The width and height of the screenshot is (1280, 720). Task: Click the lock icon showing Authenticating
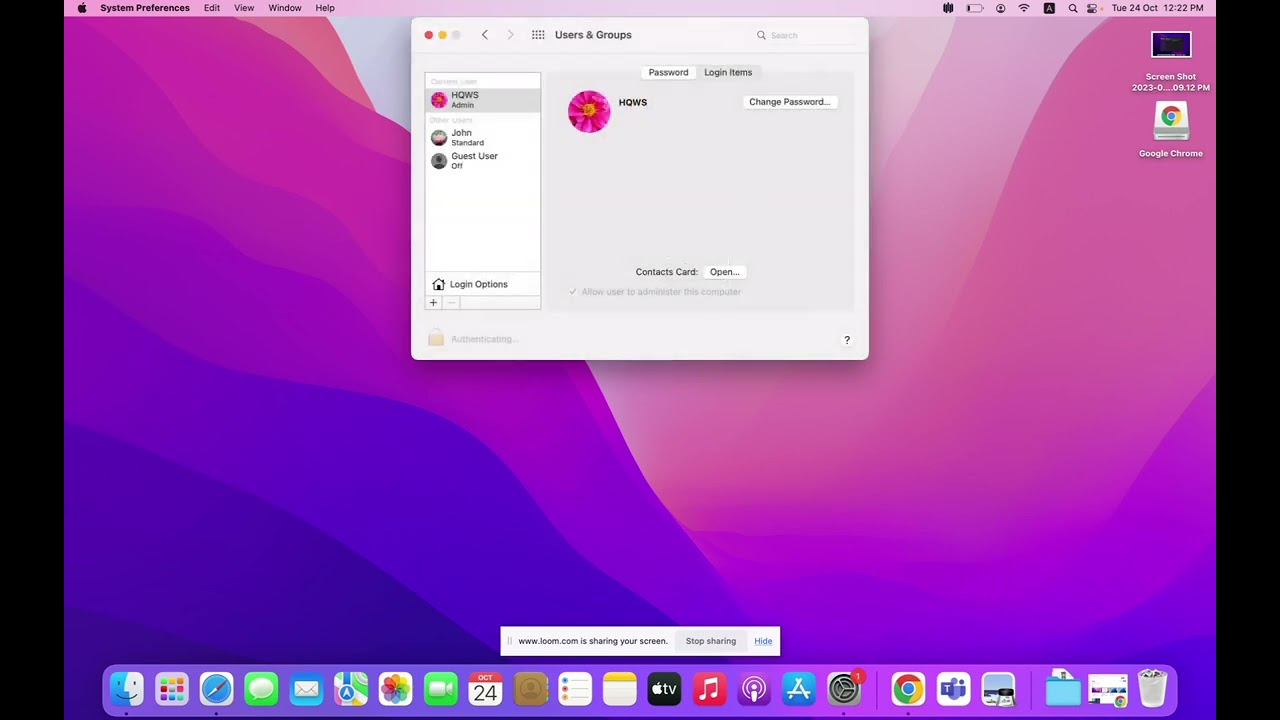[x=436, y=339]
